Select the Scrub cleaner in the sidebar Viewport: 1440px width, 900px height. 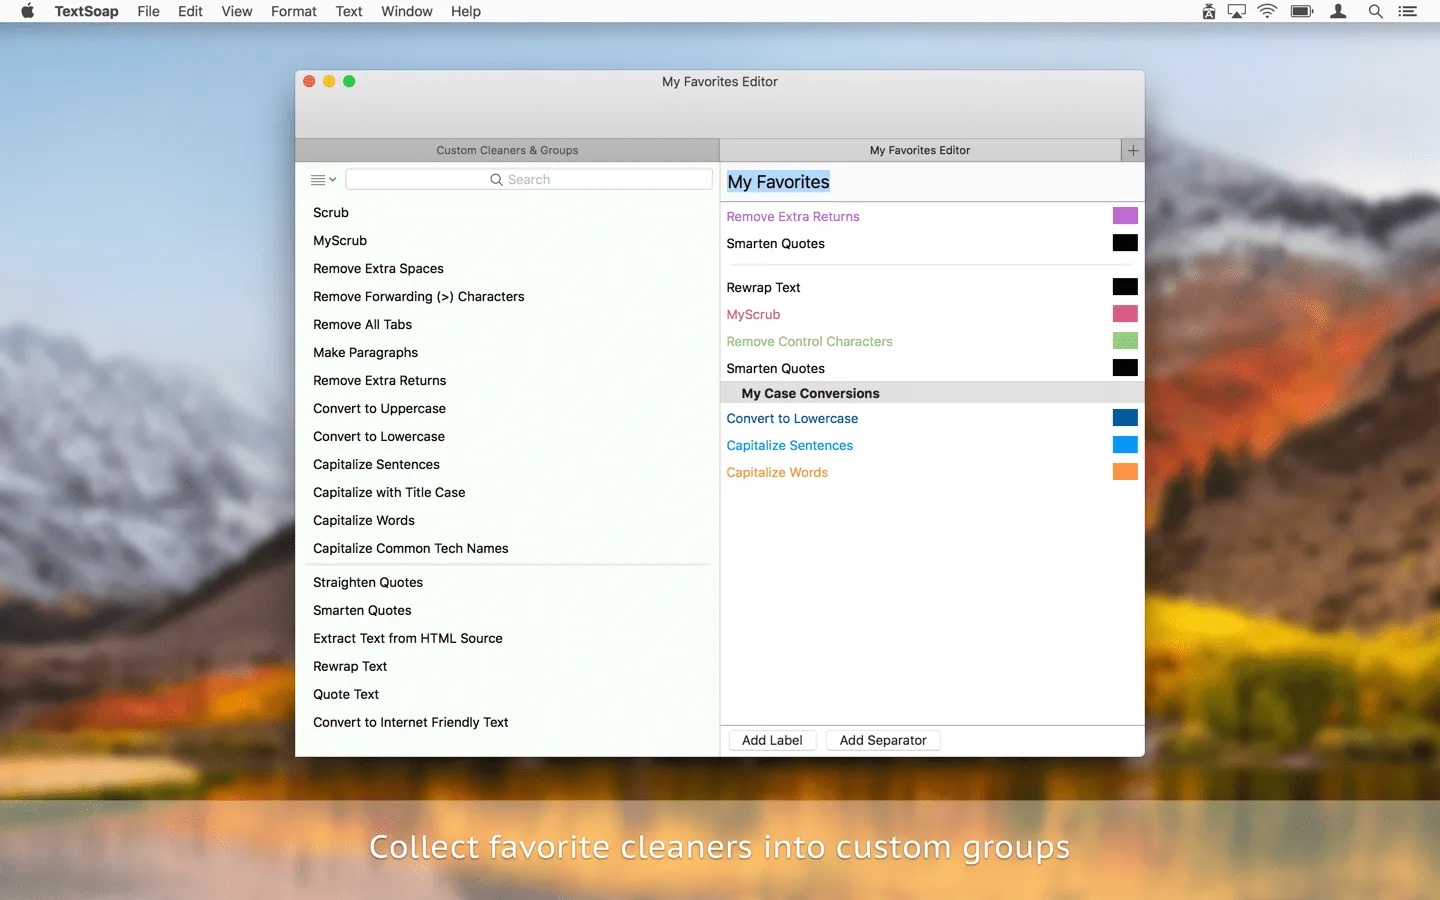(x=331, y=212)
